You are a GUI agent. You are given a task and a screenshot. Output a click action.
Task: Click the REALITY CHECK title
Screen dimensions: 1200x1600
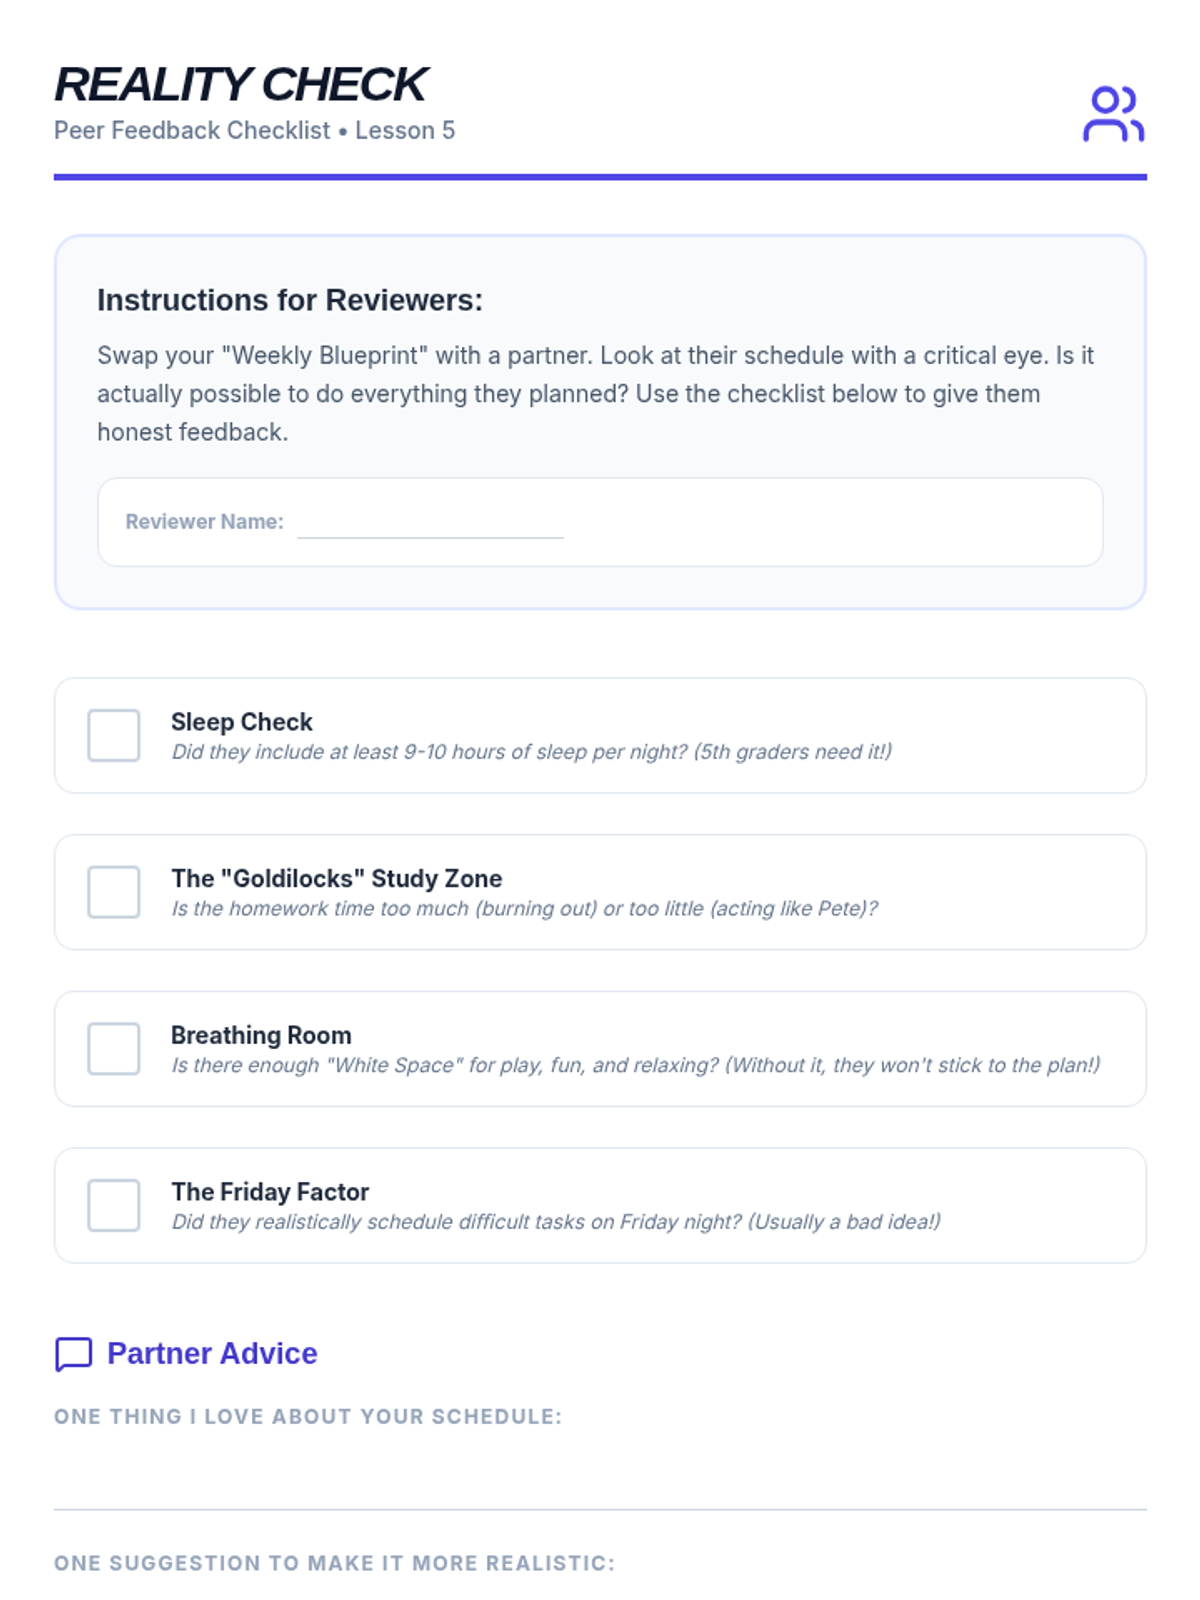tap(241, 84)
